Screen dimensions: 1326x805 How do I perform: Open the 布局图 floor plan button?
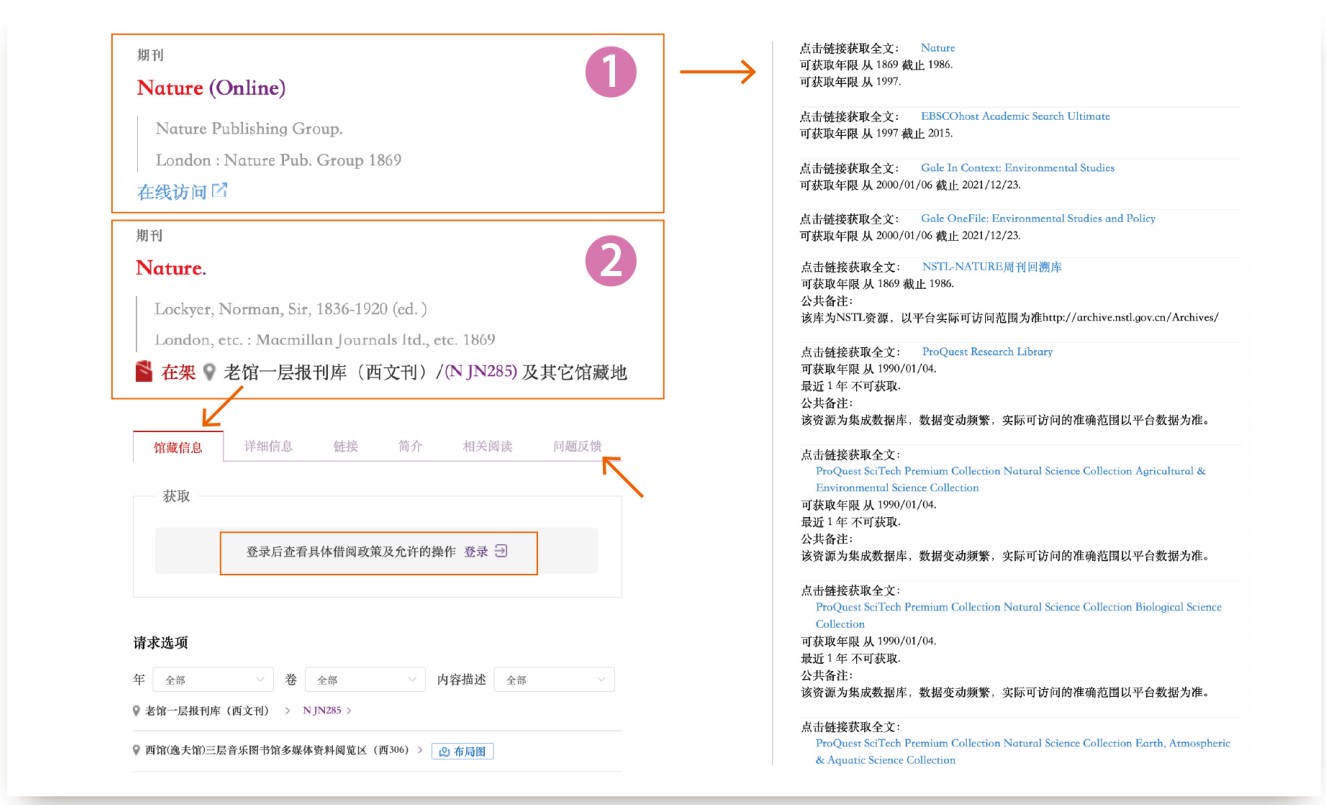(x=463, y=752)
